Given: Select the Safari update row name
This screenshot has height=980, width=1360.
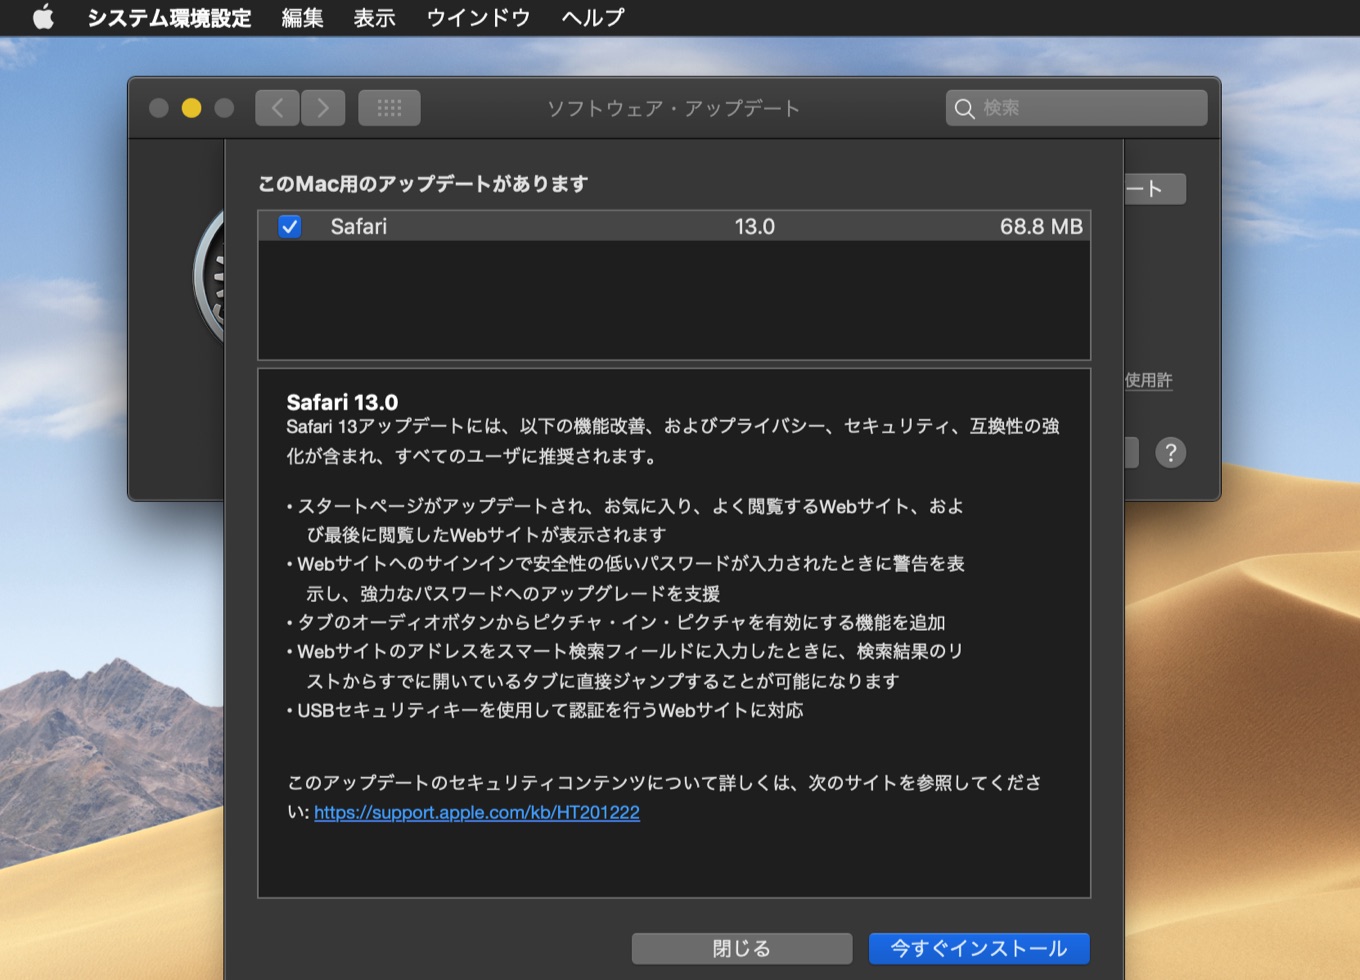Looking at the screenshot, I should pos(358,226).
